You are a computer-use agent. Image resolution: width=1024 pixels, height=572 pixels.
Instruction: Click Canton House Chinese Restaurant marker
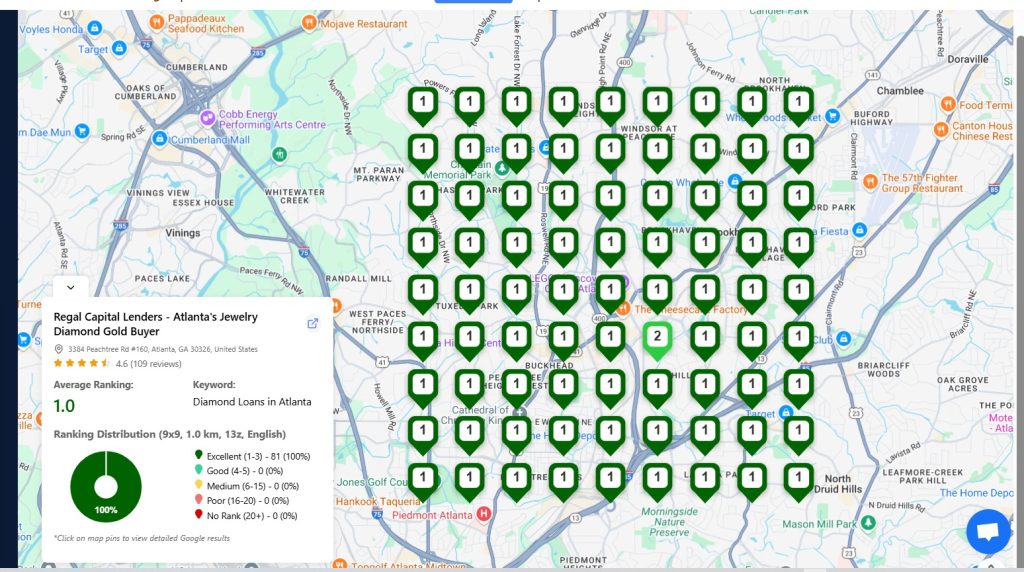pyautogui.click(x=941, y=129)
